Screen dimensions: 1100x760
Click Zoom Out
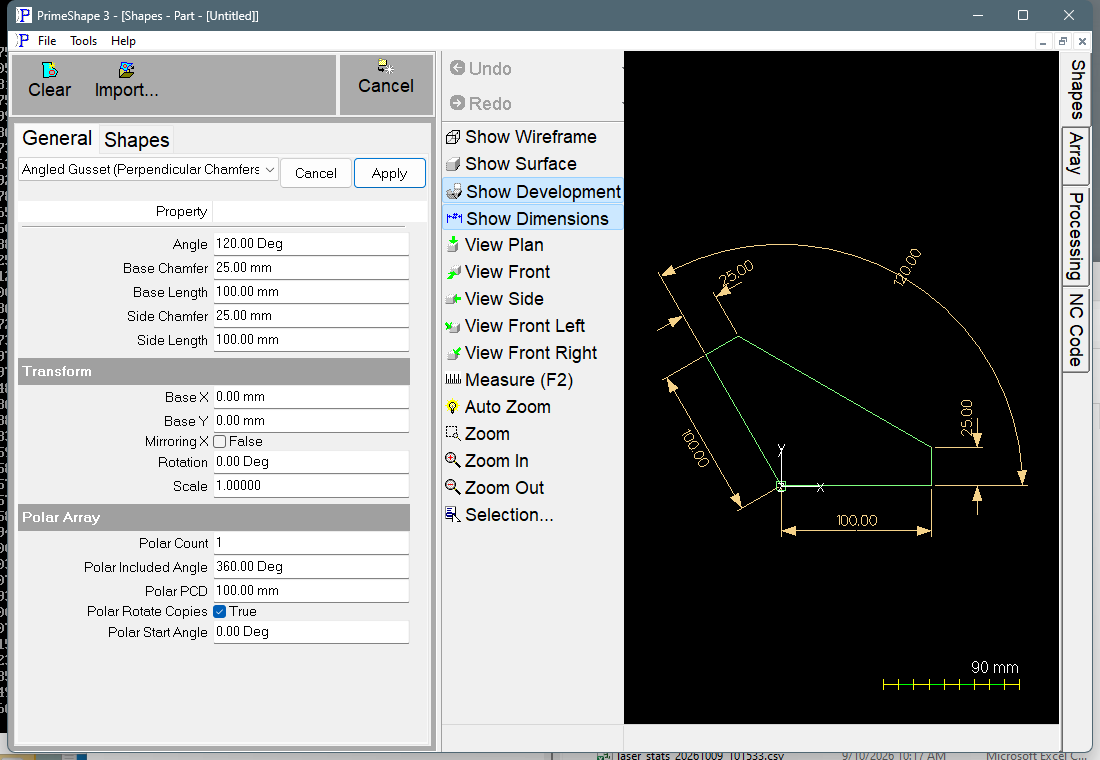(x=495, y=488)
